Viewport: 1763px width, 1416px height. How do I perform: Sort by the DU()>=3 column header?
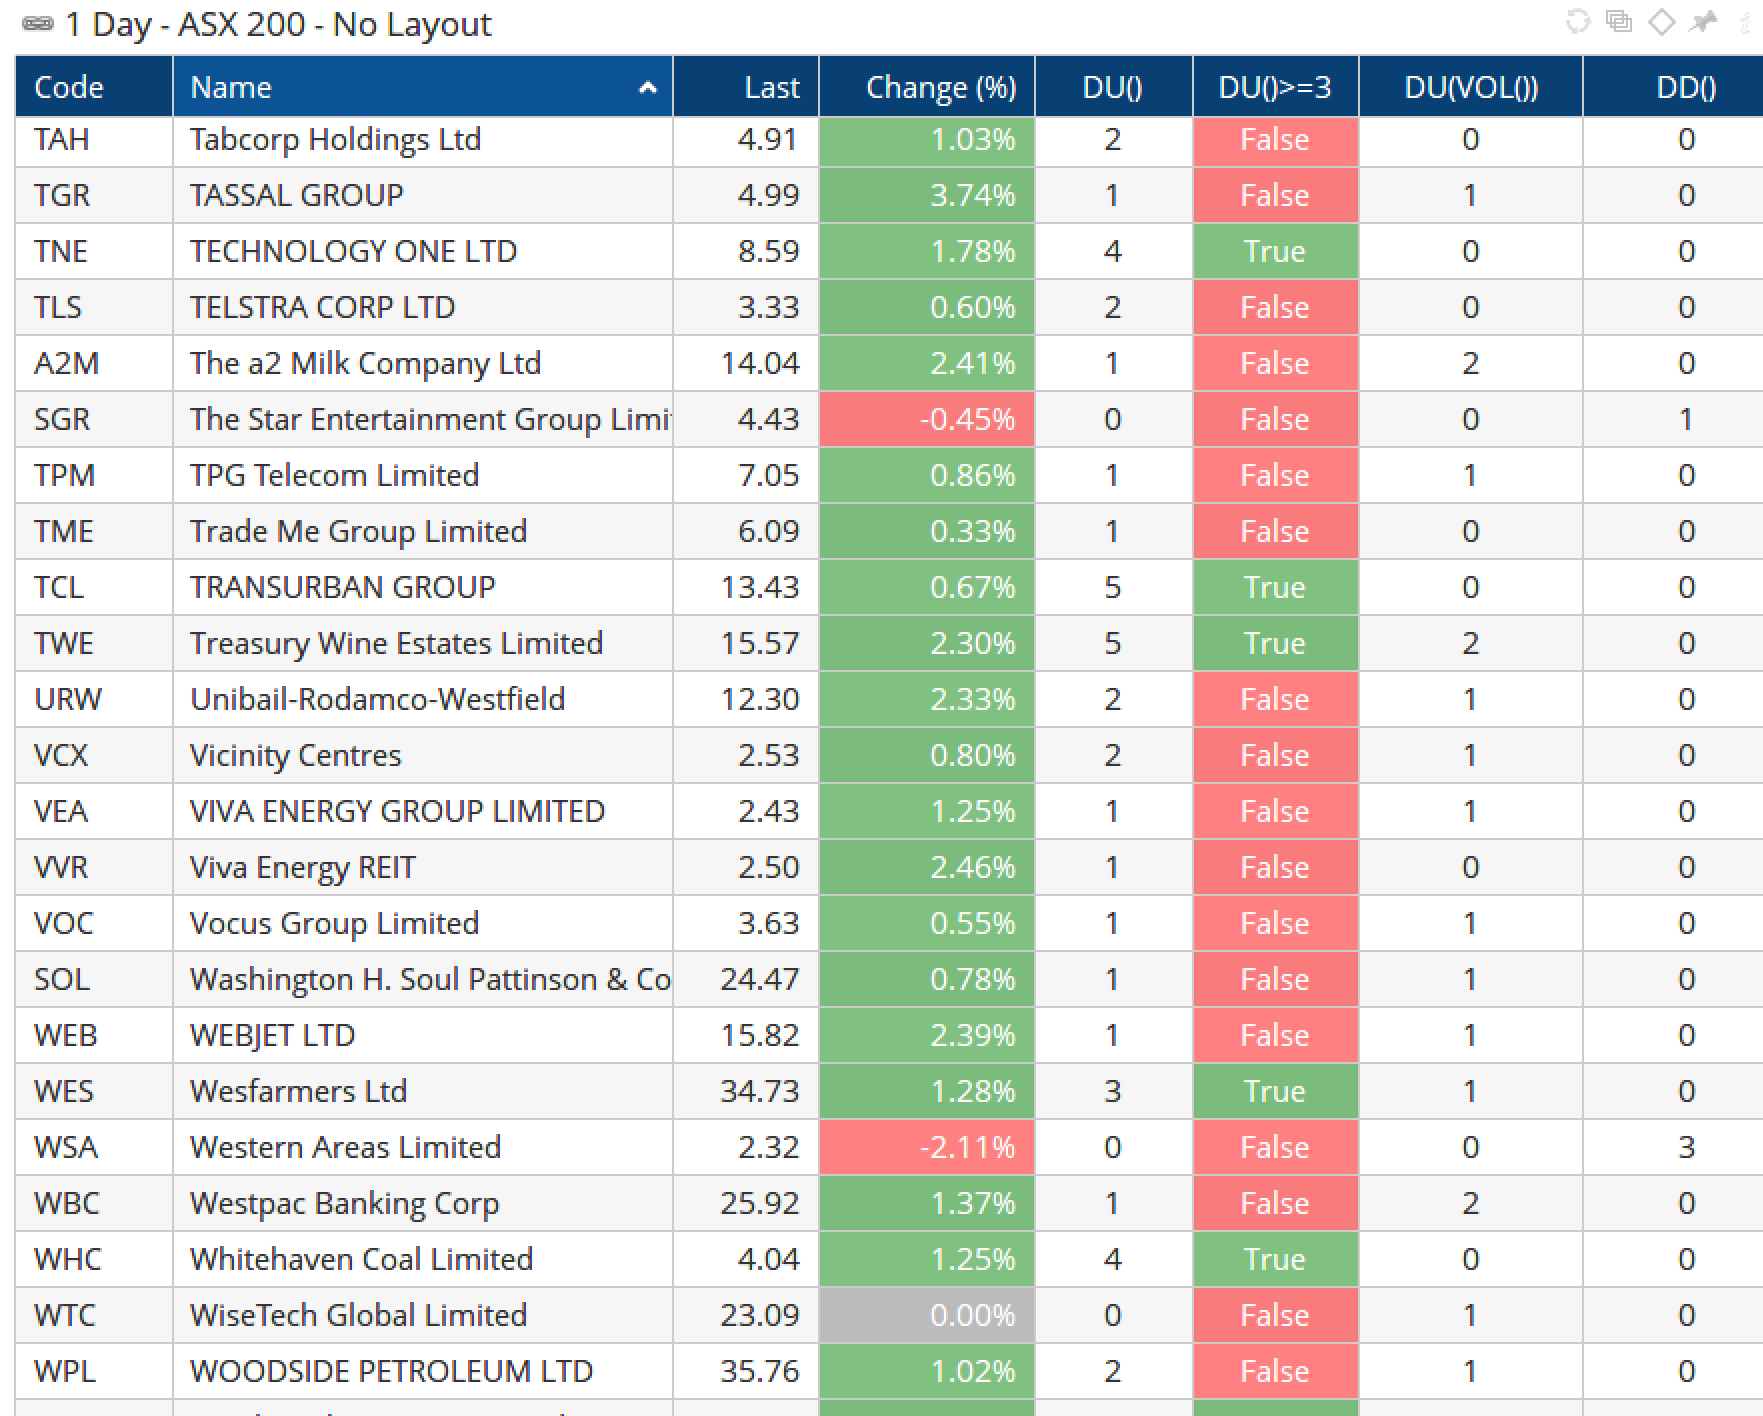(1275, 87)
